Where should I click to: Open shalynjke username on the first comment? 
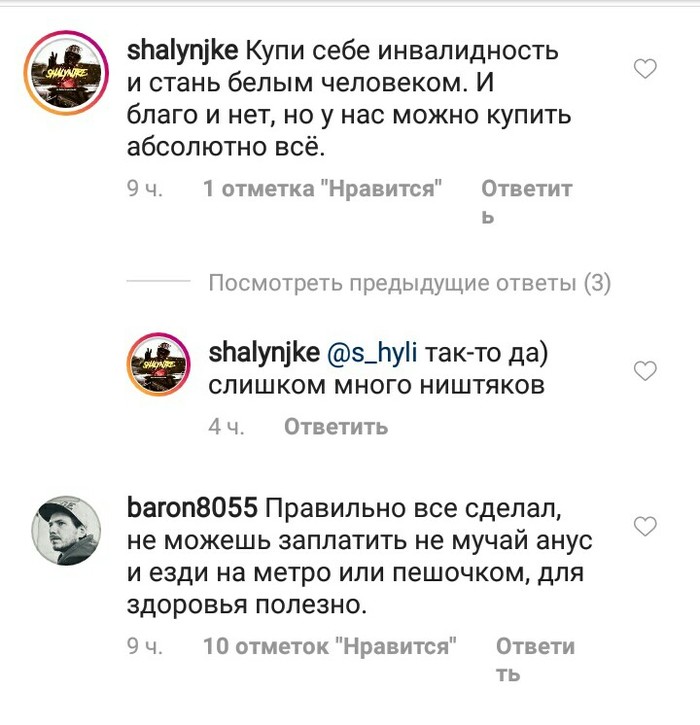(183, 51)
